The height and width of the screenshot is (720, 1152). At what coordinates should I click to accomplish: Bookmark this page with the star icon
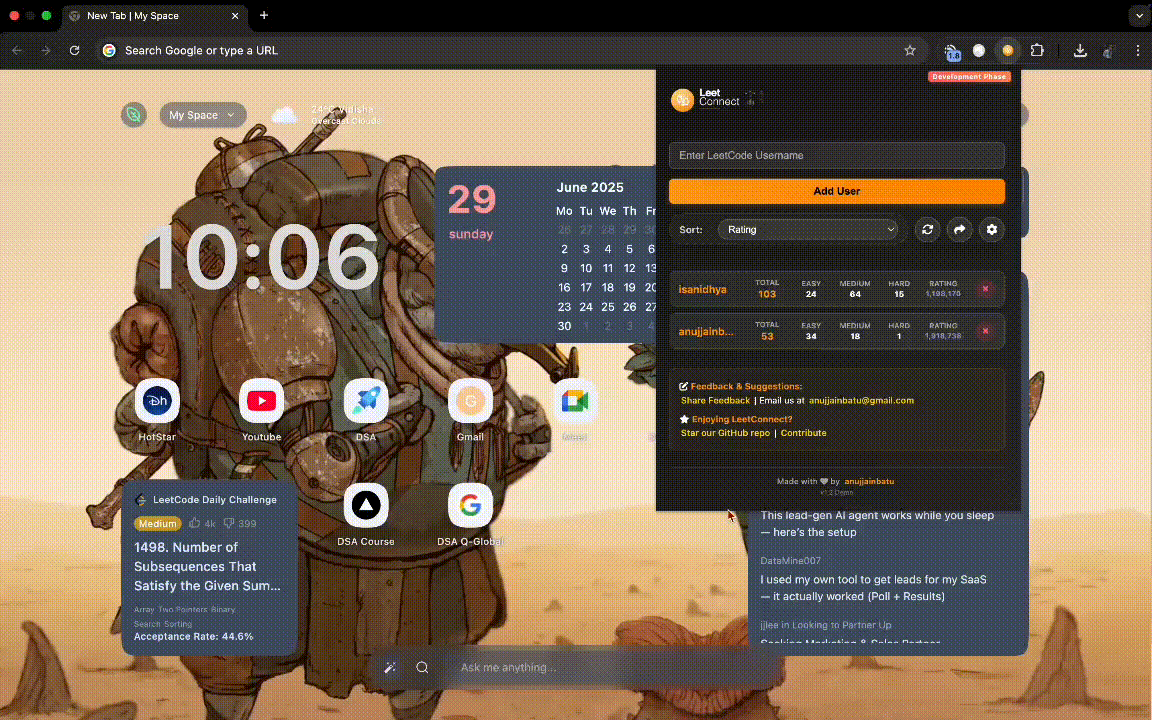pos(910,51)
